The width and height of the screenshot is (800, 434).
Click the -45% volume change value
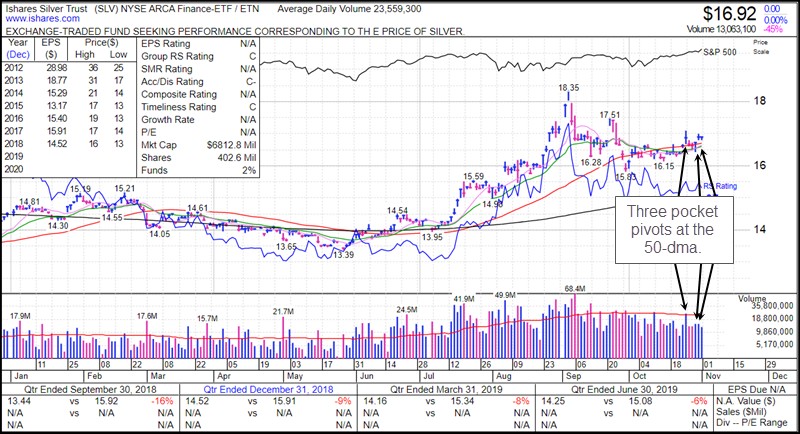773,30
